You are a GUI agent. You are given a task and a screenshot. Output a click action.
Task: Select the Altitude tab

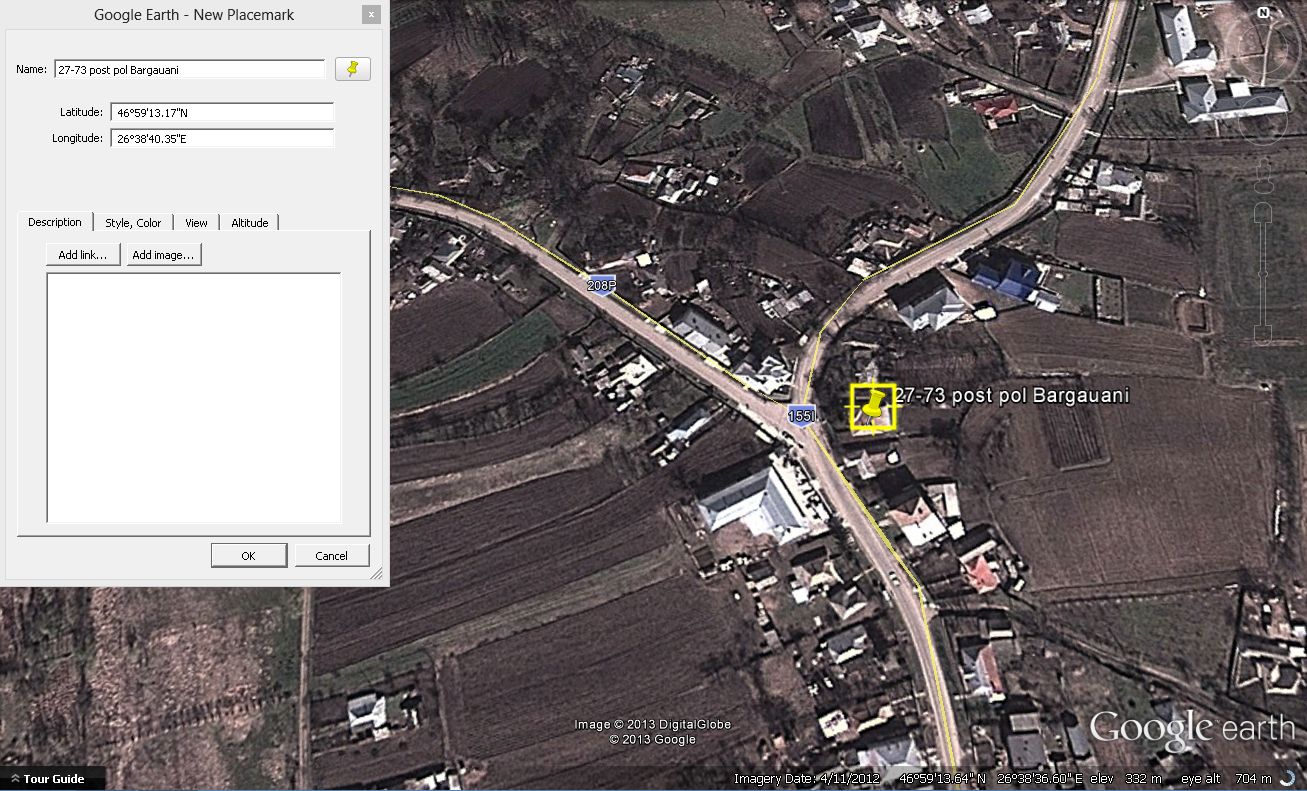pos(249,223)
